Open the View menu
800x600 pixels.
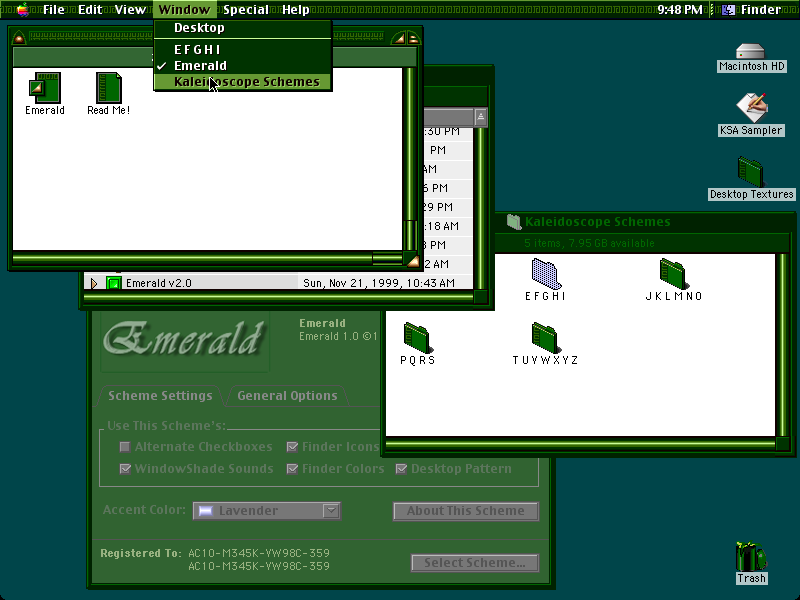pyautogui.click(x=130, y=9)
